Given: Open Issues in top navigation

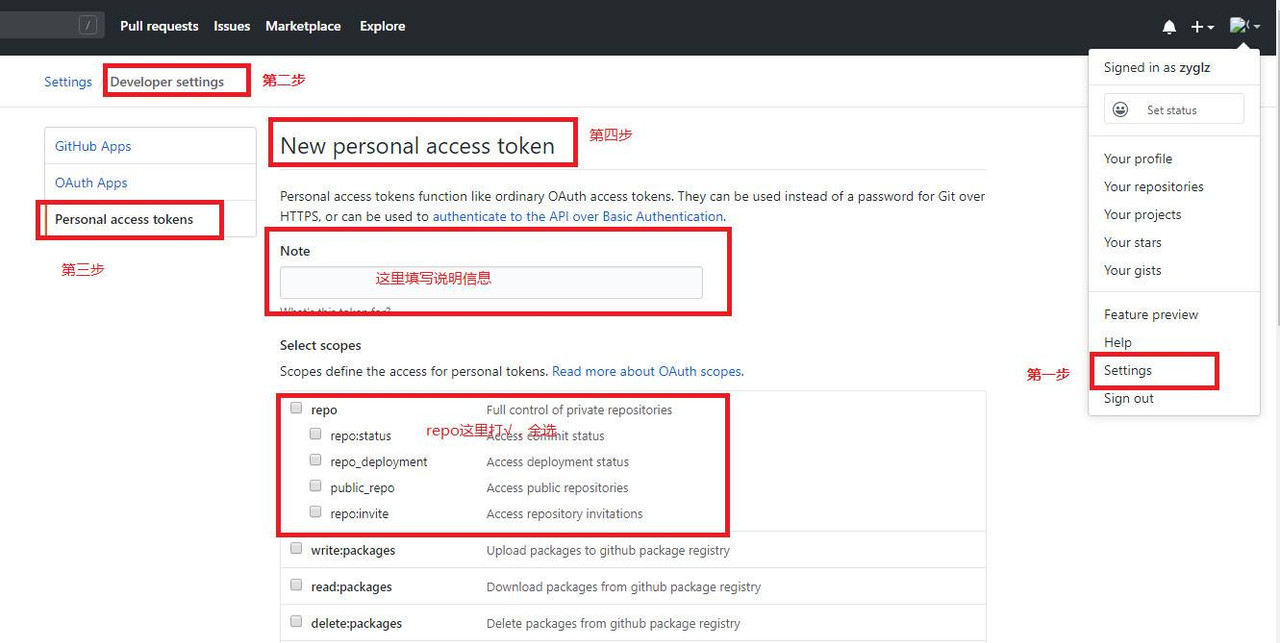Looking at the screenshot, I should coord(232,26).
